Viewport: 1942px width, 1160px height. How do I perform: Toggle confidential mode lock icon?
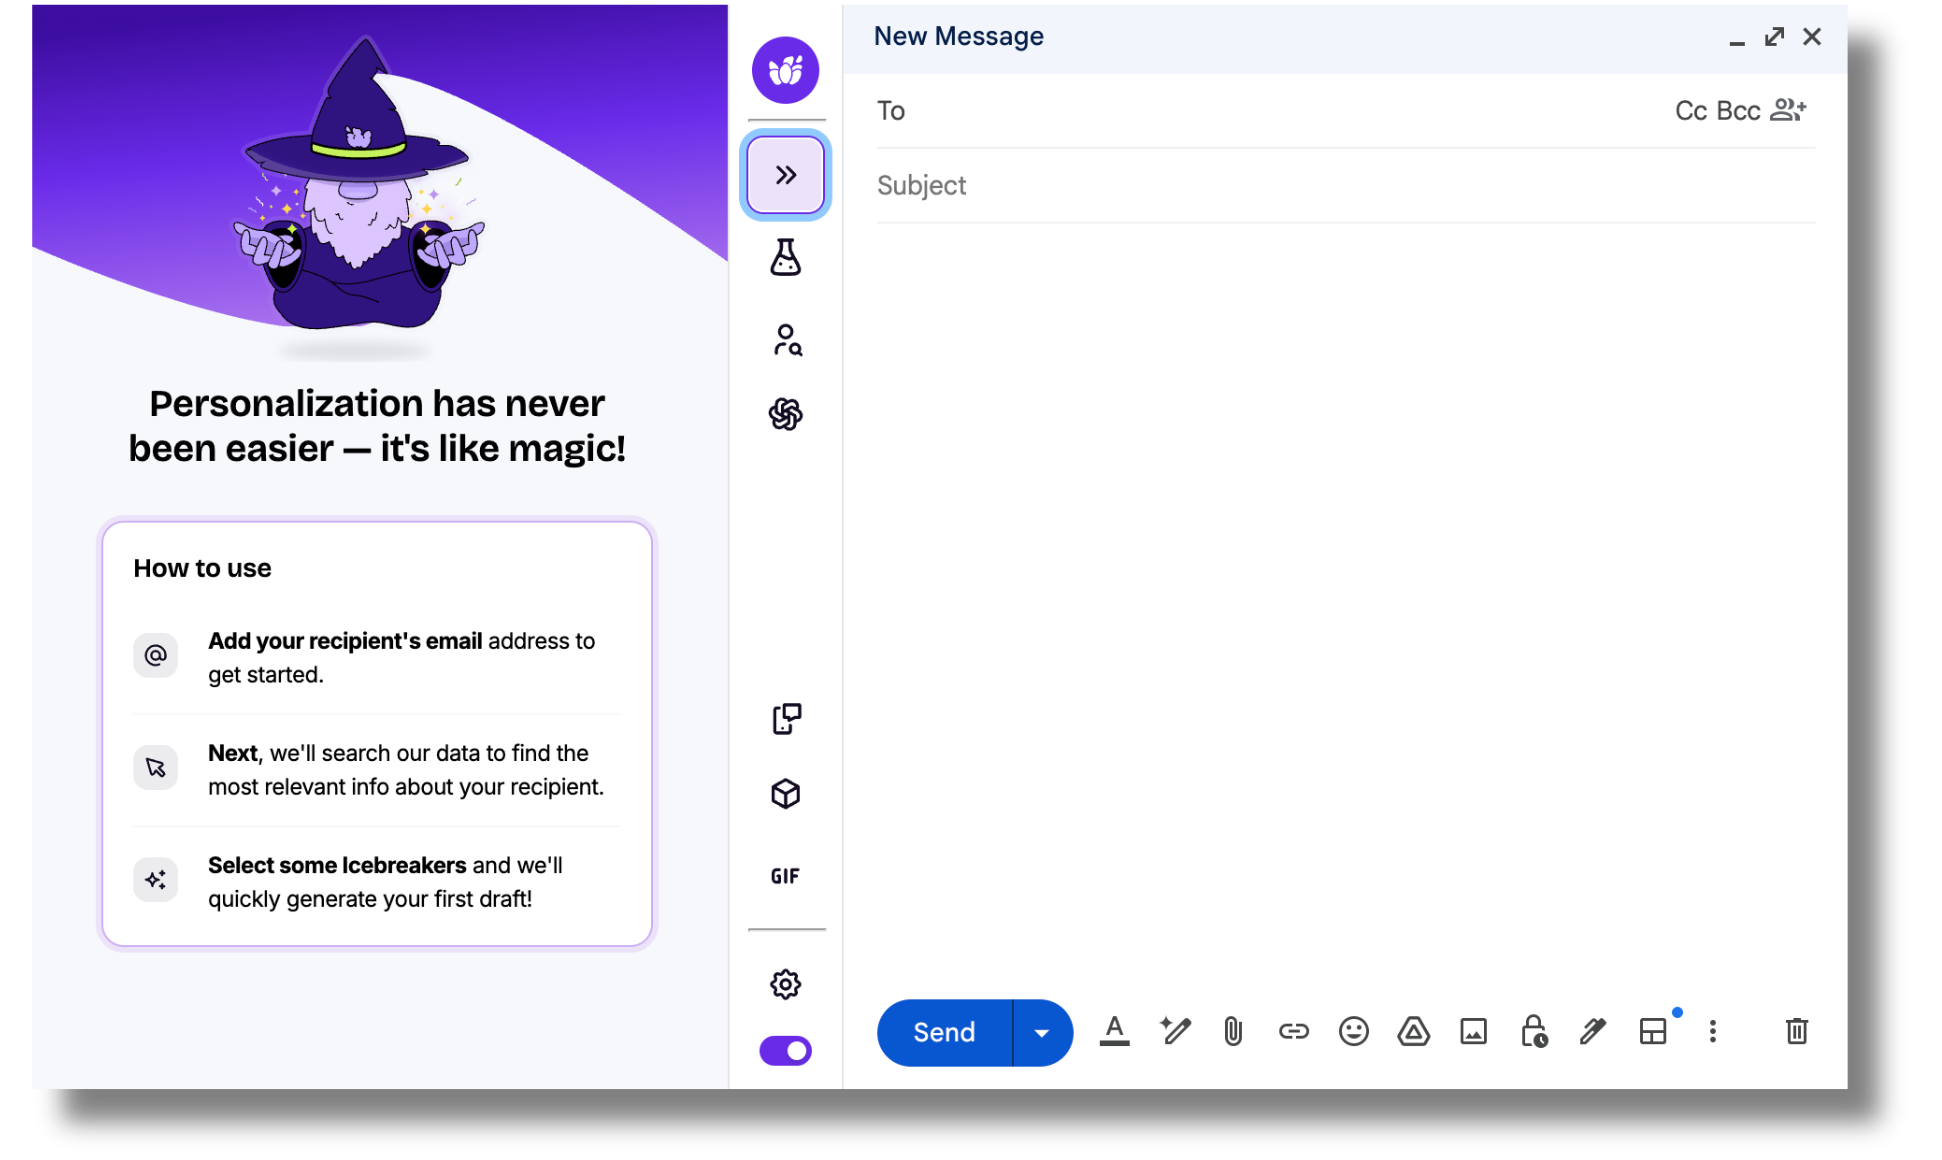point(1533,1031)
